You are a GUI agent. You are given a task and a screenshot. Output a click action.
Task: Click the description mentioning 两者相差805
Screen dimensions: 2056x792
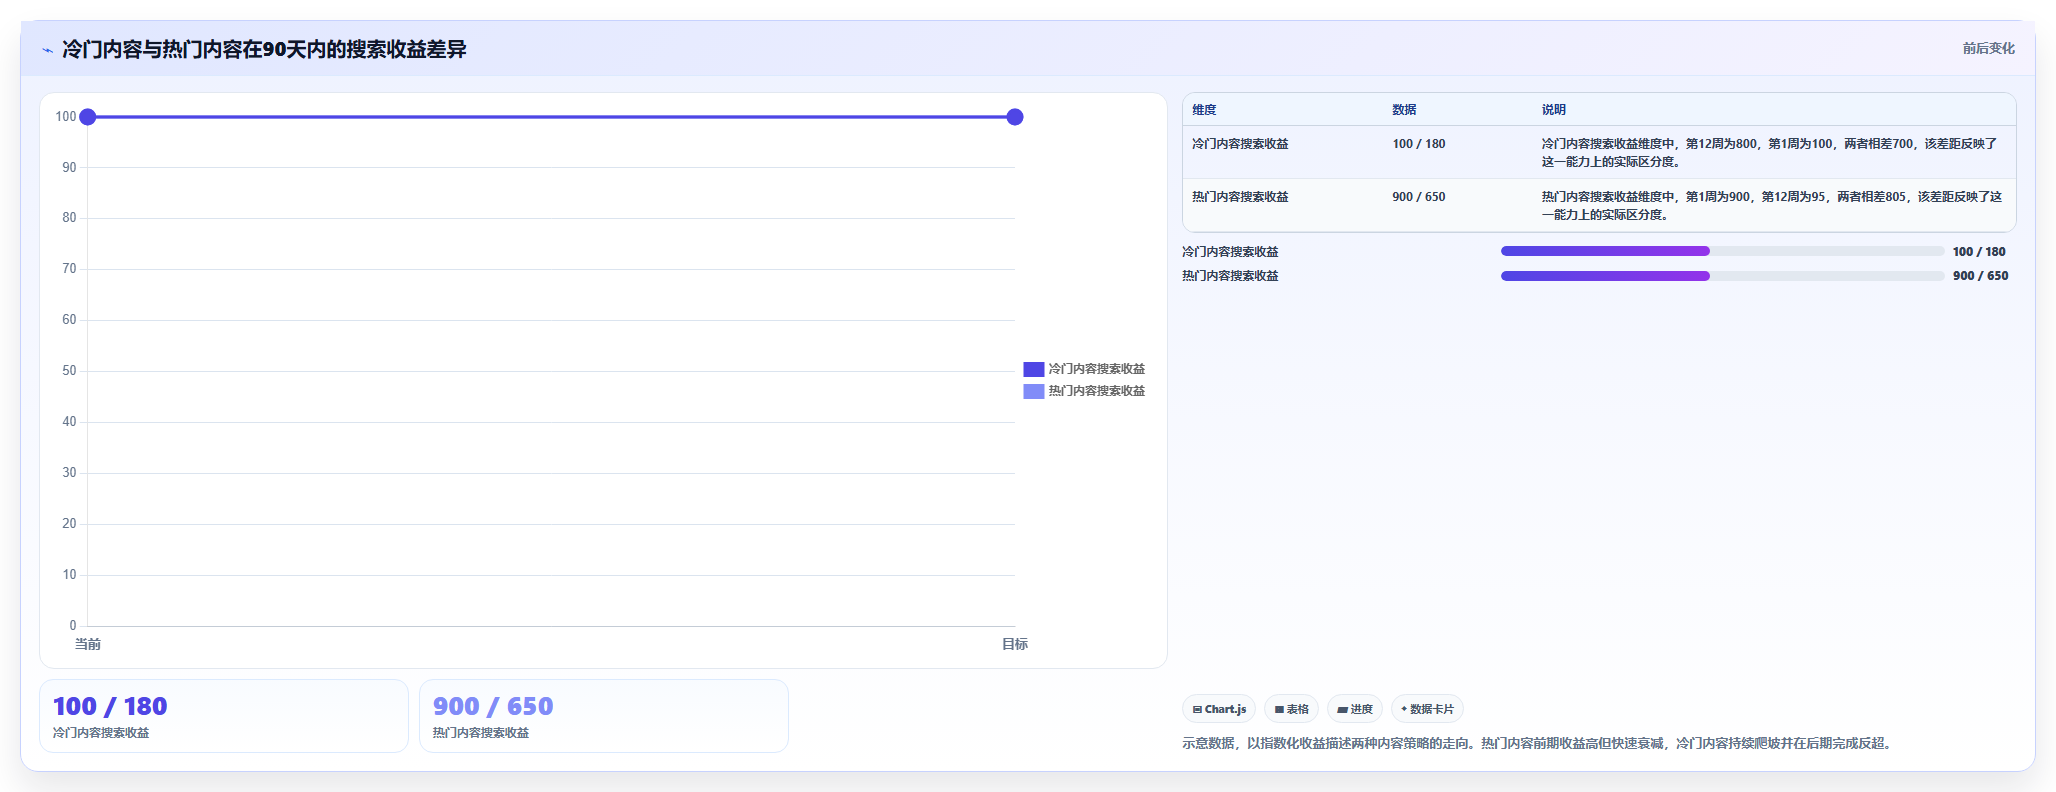(x=1771, y=206)
